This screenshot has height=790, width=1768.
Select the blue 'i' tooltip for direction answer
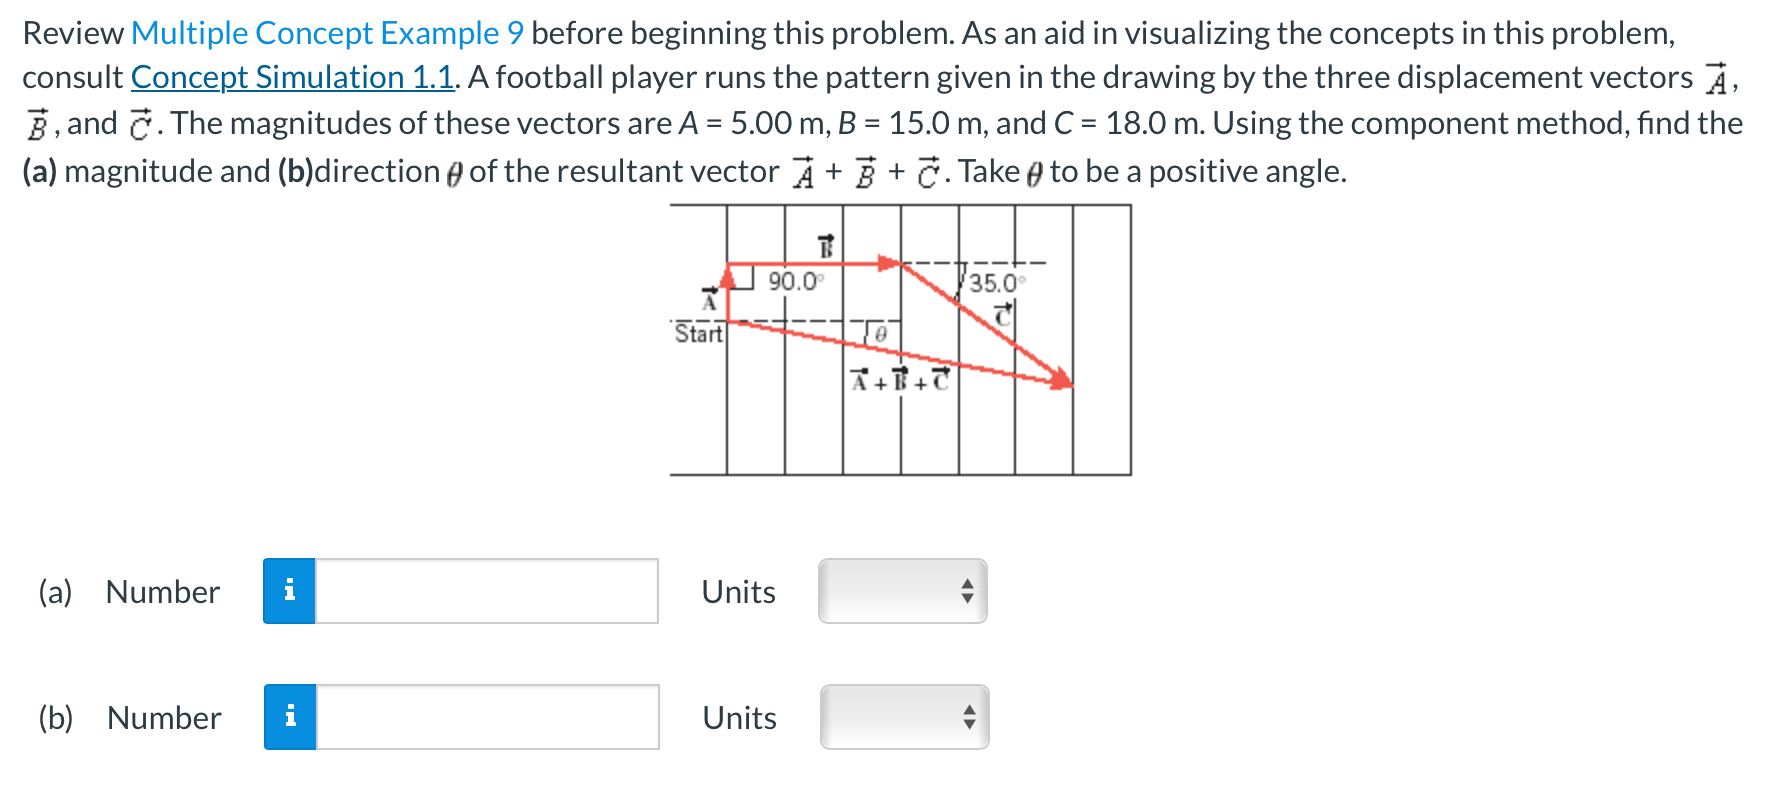pyautogui.click(x=290, y=717)
